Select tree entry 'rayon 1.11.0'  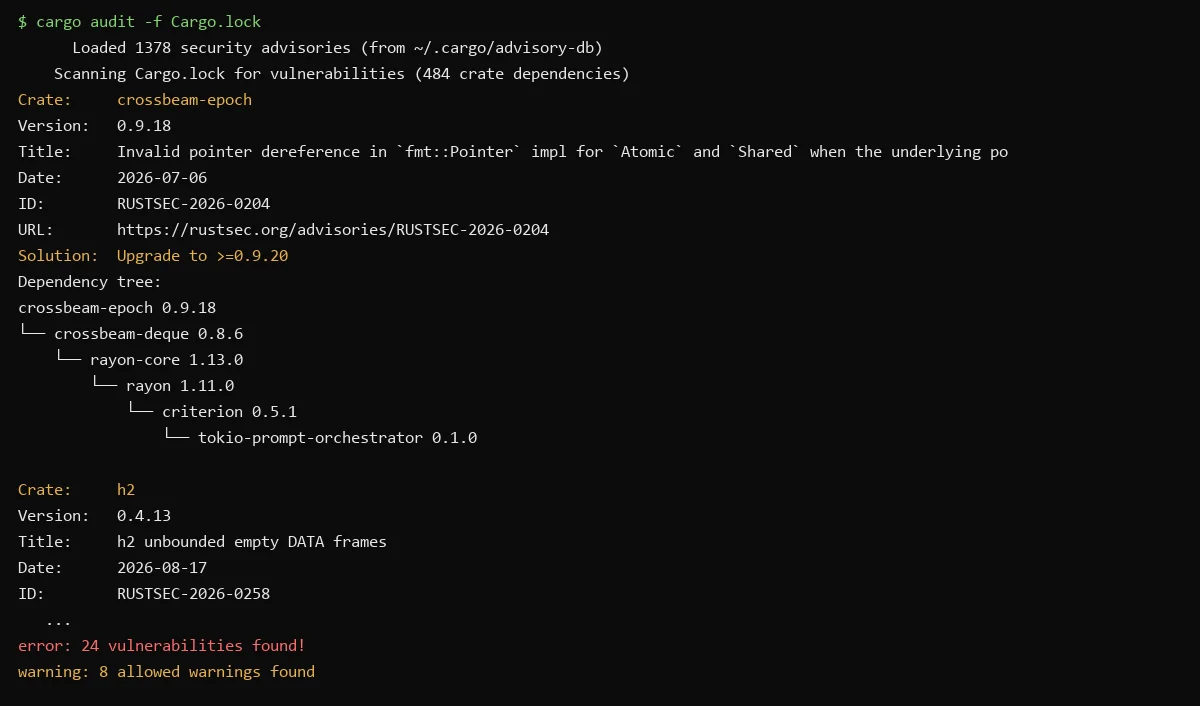(180, 386)
